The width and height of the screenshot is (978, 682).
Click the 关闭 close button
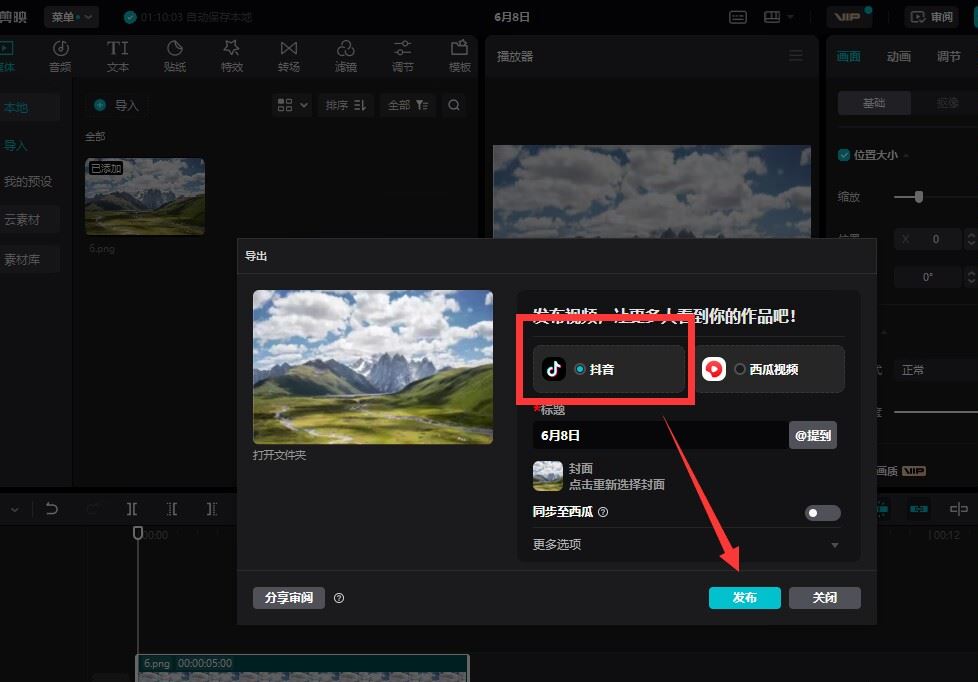(x=825, y=598)
